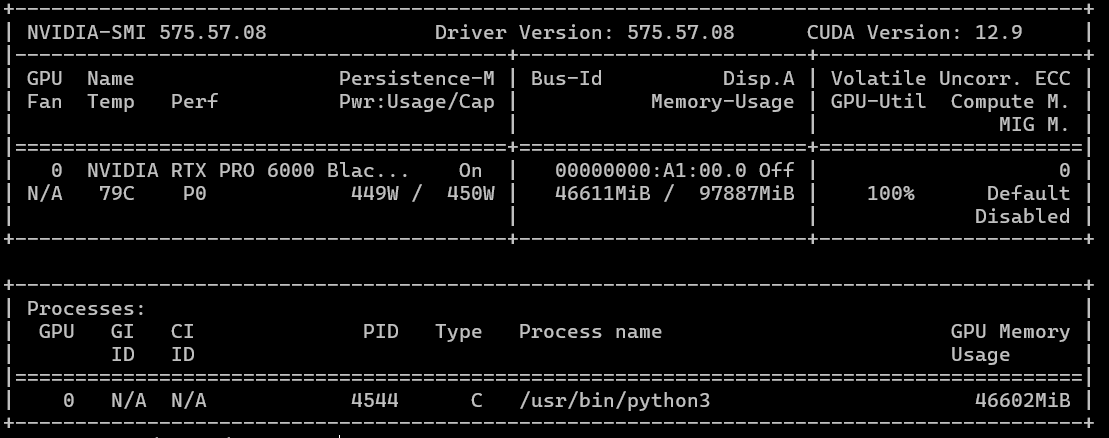Click the /usr/bin/python3 process name

pyautogui.click(x=615, y=401)
